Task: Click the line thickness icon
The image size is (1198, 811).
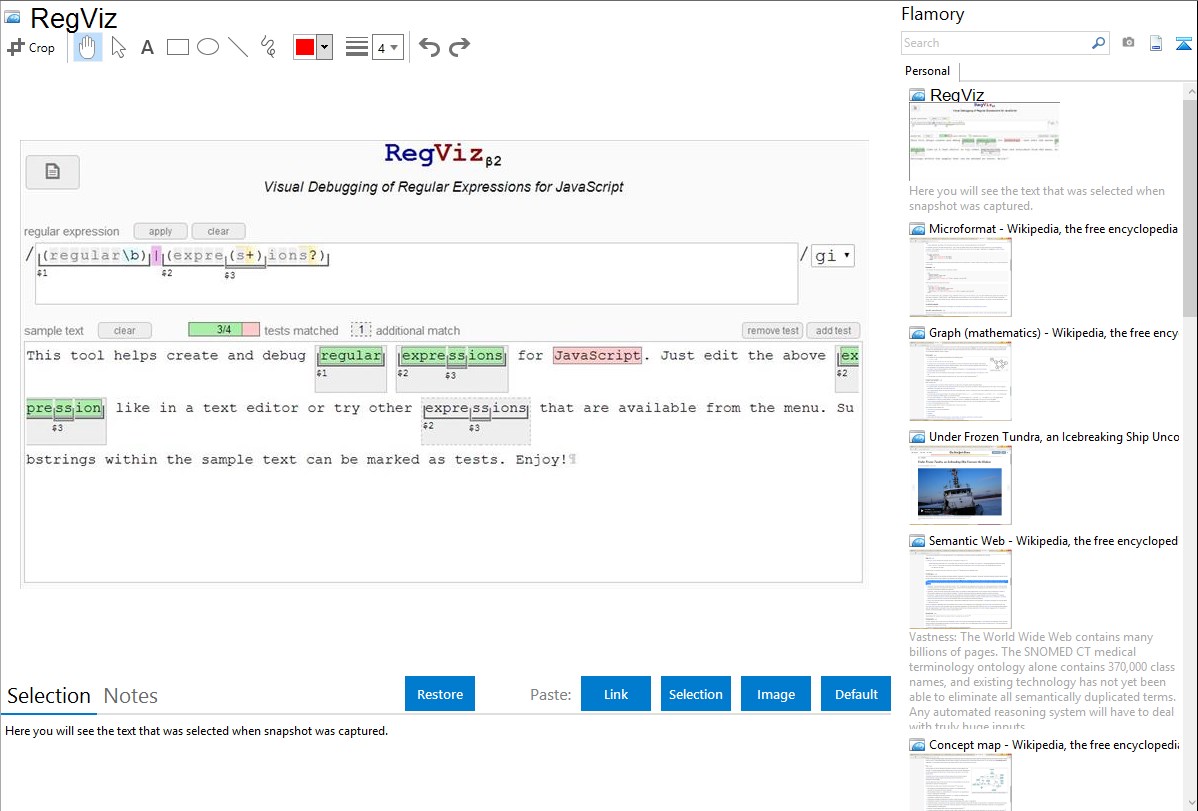Action: coord(357,47)
